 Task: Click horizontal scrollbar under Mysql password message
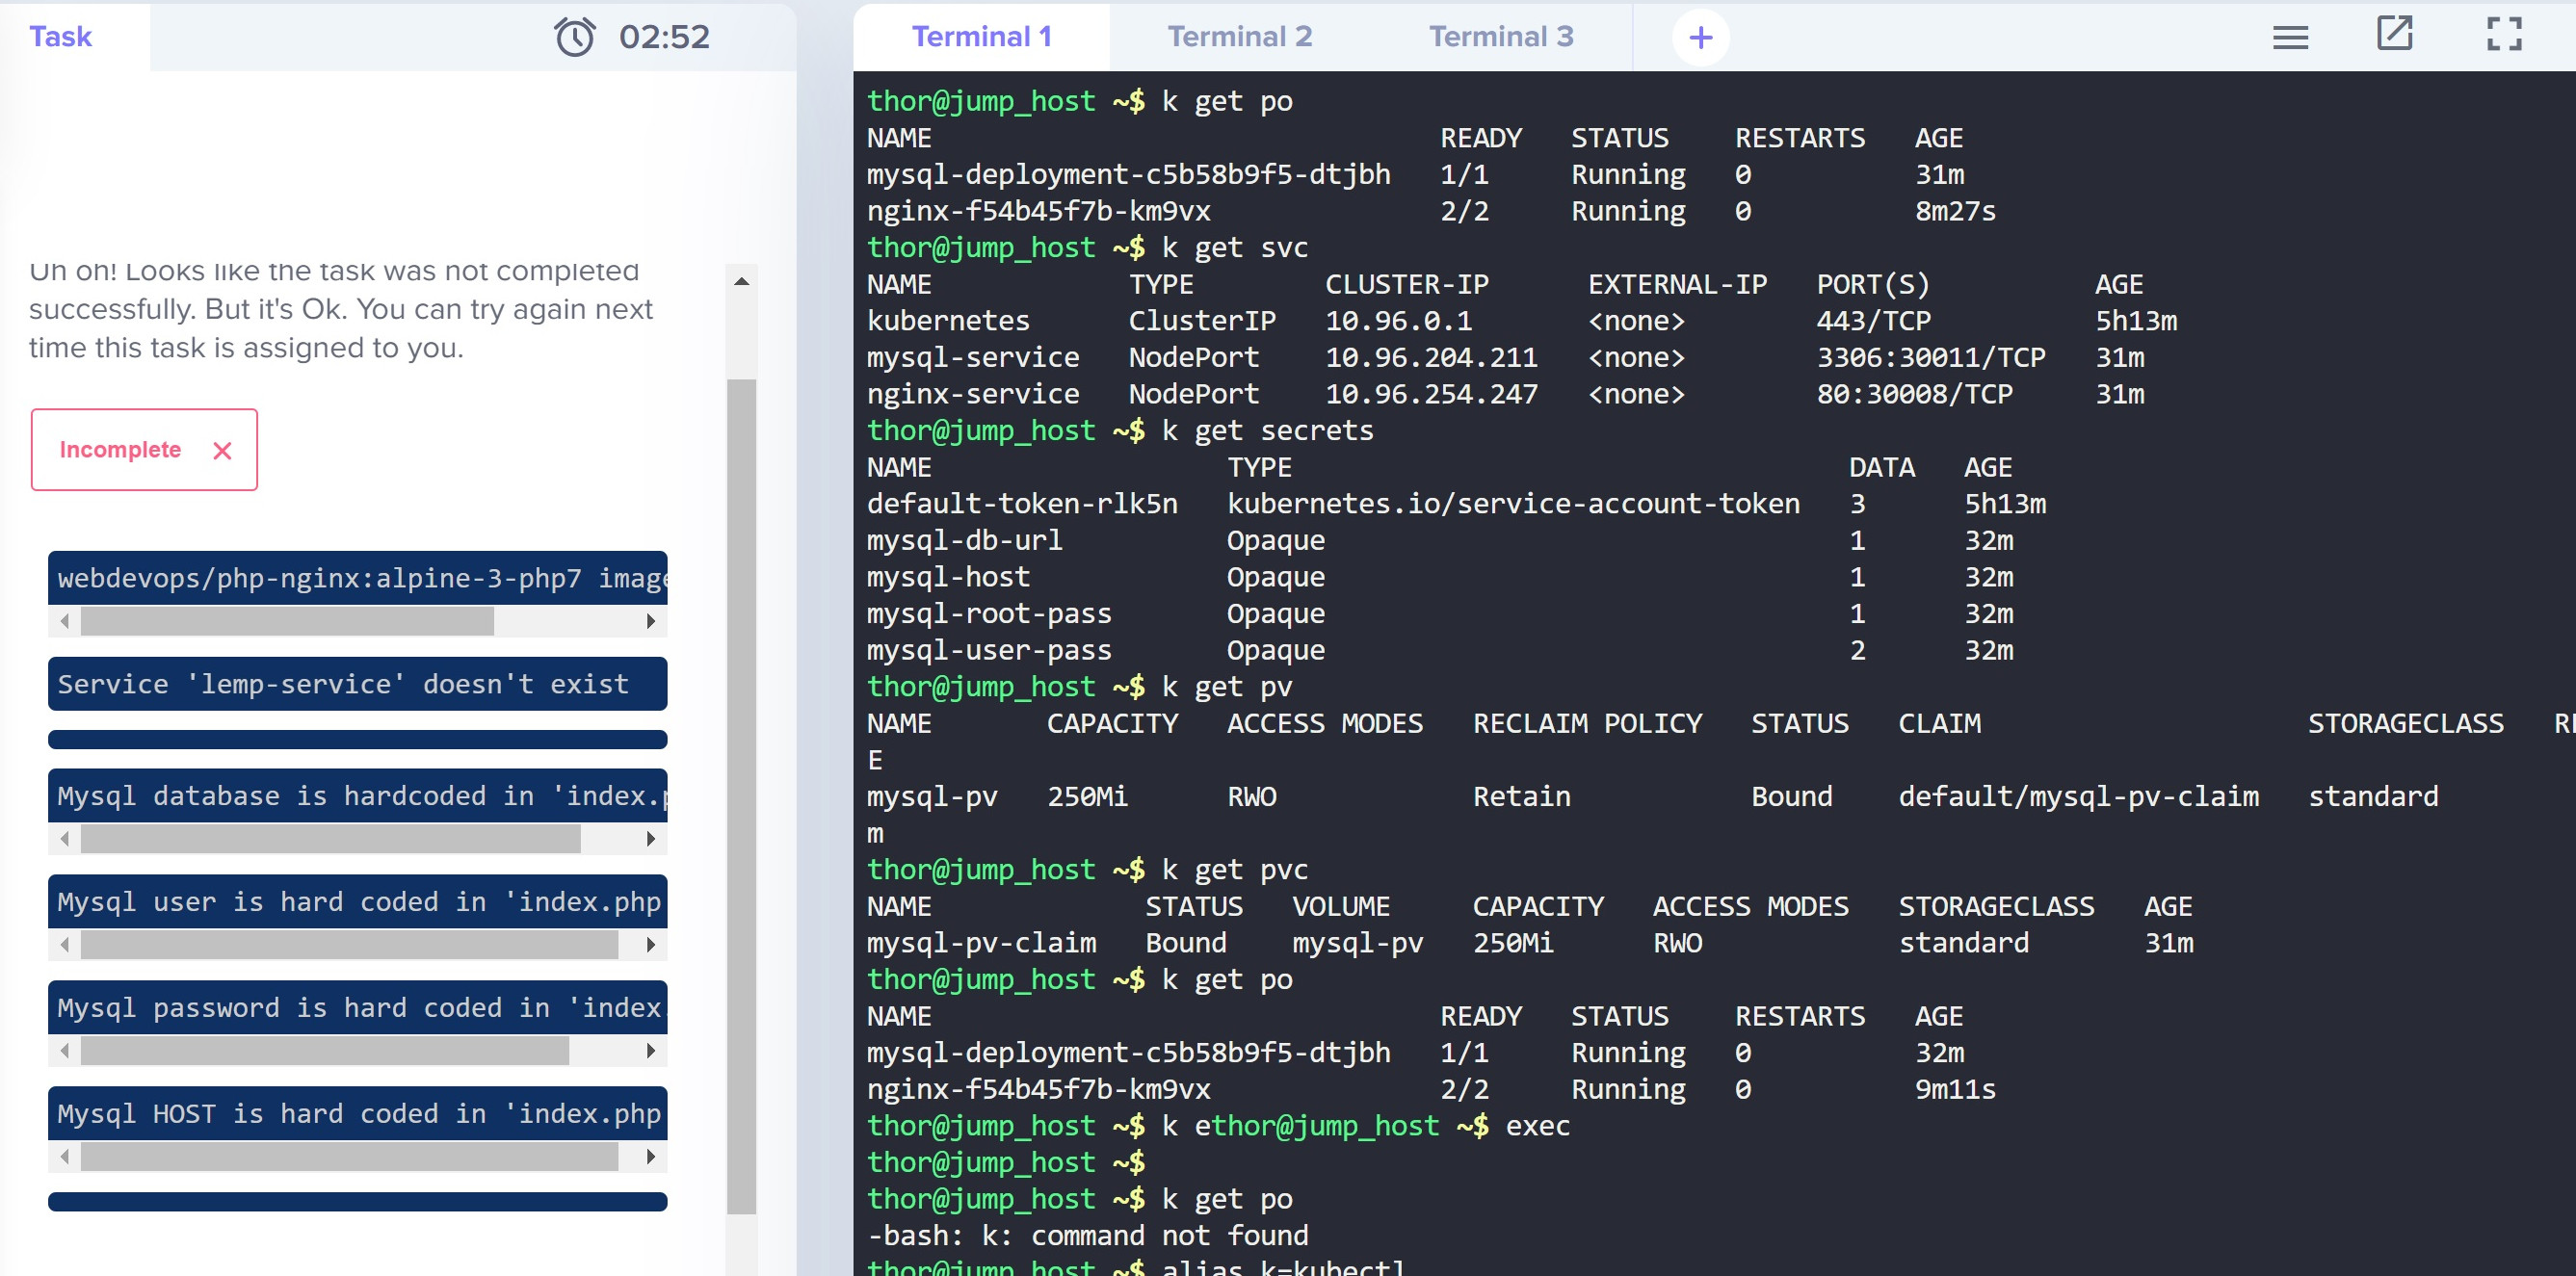pos(325,1051)
